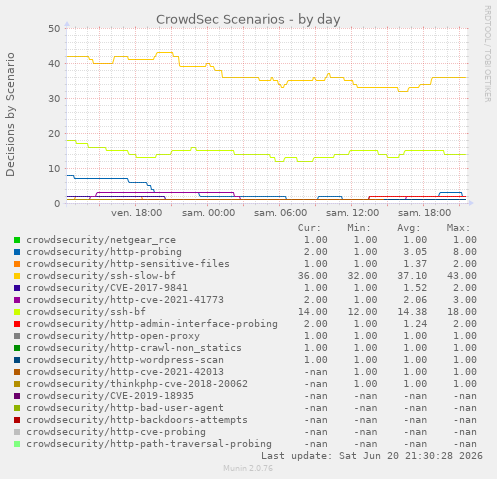Select the crowdsecurity/CVE-2017-9841 label
The width and height of the screenshot is (497, 479).
coord(107,288)
